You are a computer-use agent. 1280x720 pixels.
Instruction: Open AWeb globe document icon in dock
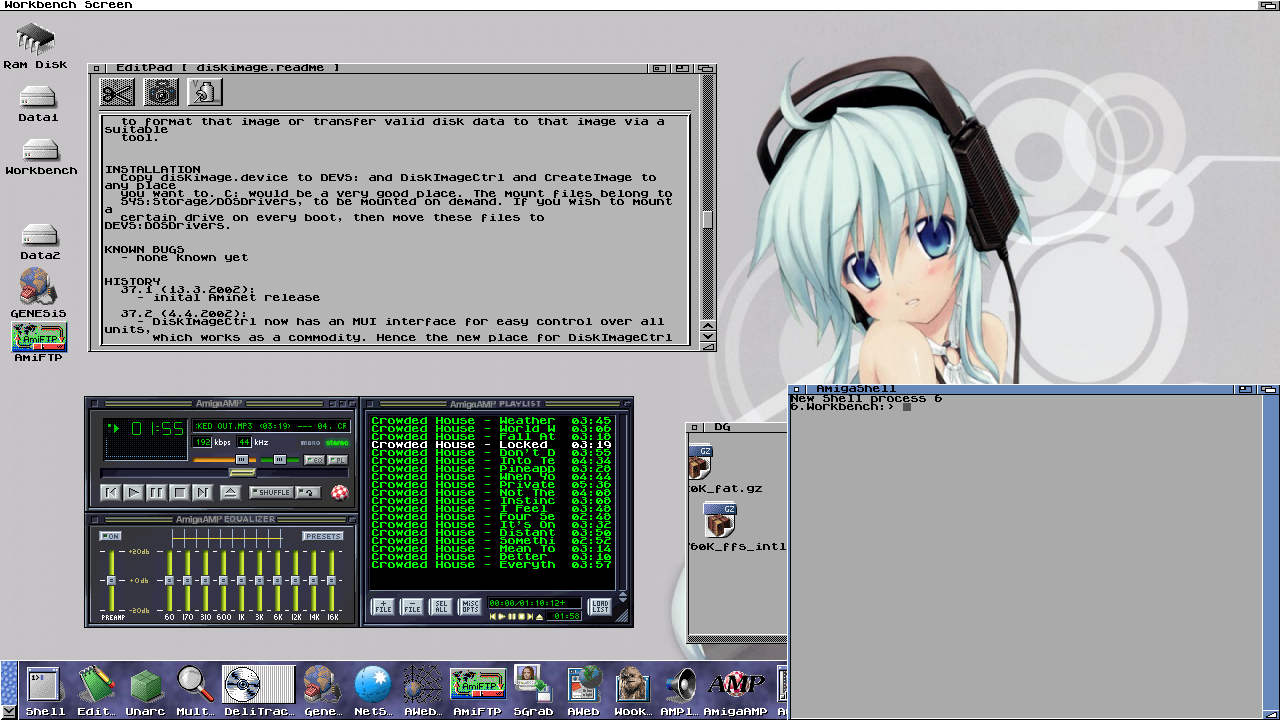(x=584, y=691)
